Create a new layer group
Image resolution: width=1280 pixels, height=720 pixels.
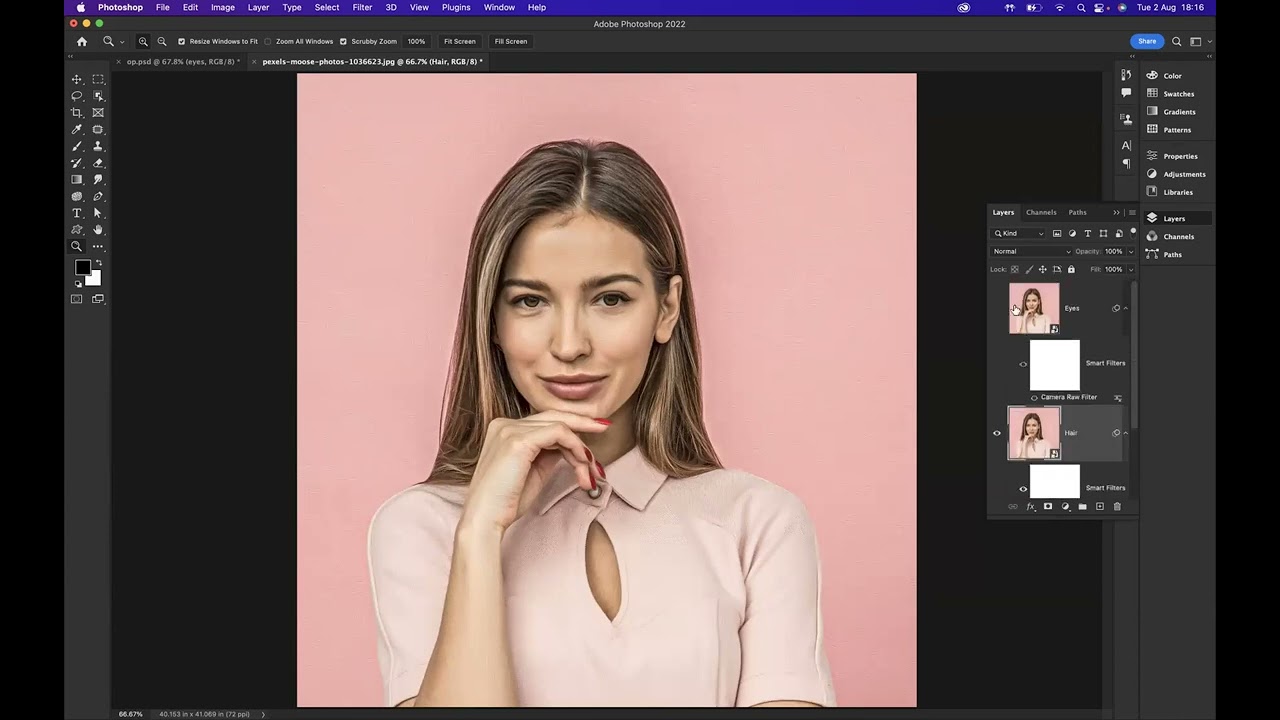(1082, 507)
